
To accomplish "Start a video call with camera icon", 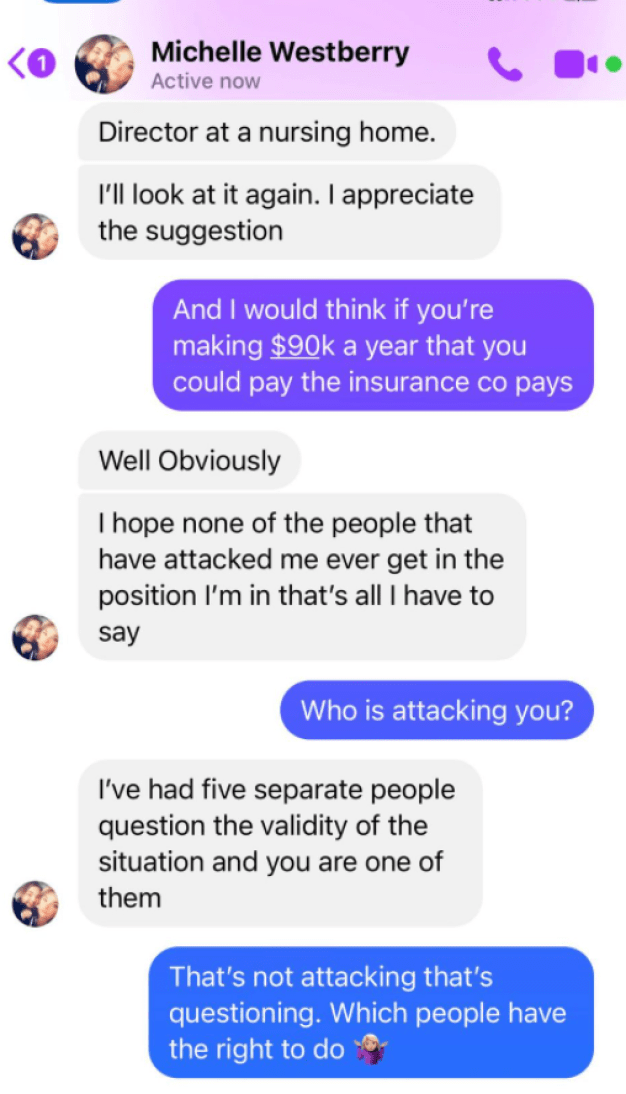I will pyautogui.click(x=576, y=64).
